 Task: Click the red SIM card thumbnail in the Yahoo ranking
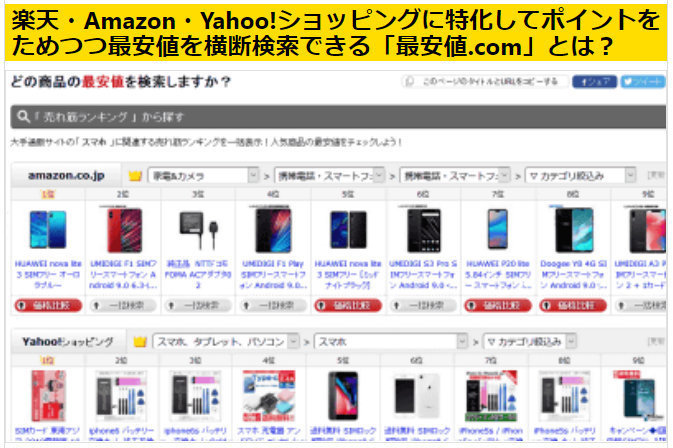(48, 396)
